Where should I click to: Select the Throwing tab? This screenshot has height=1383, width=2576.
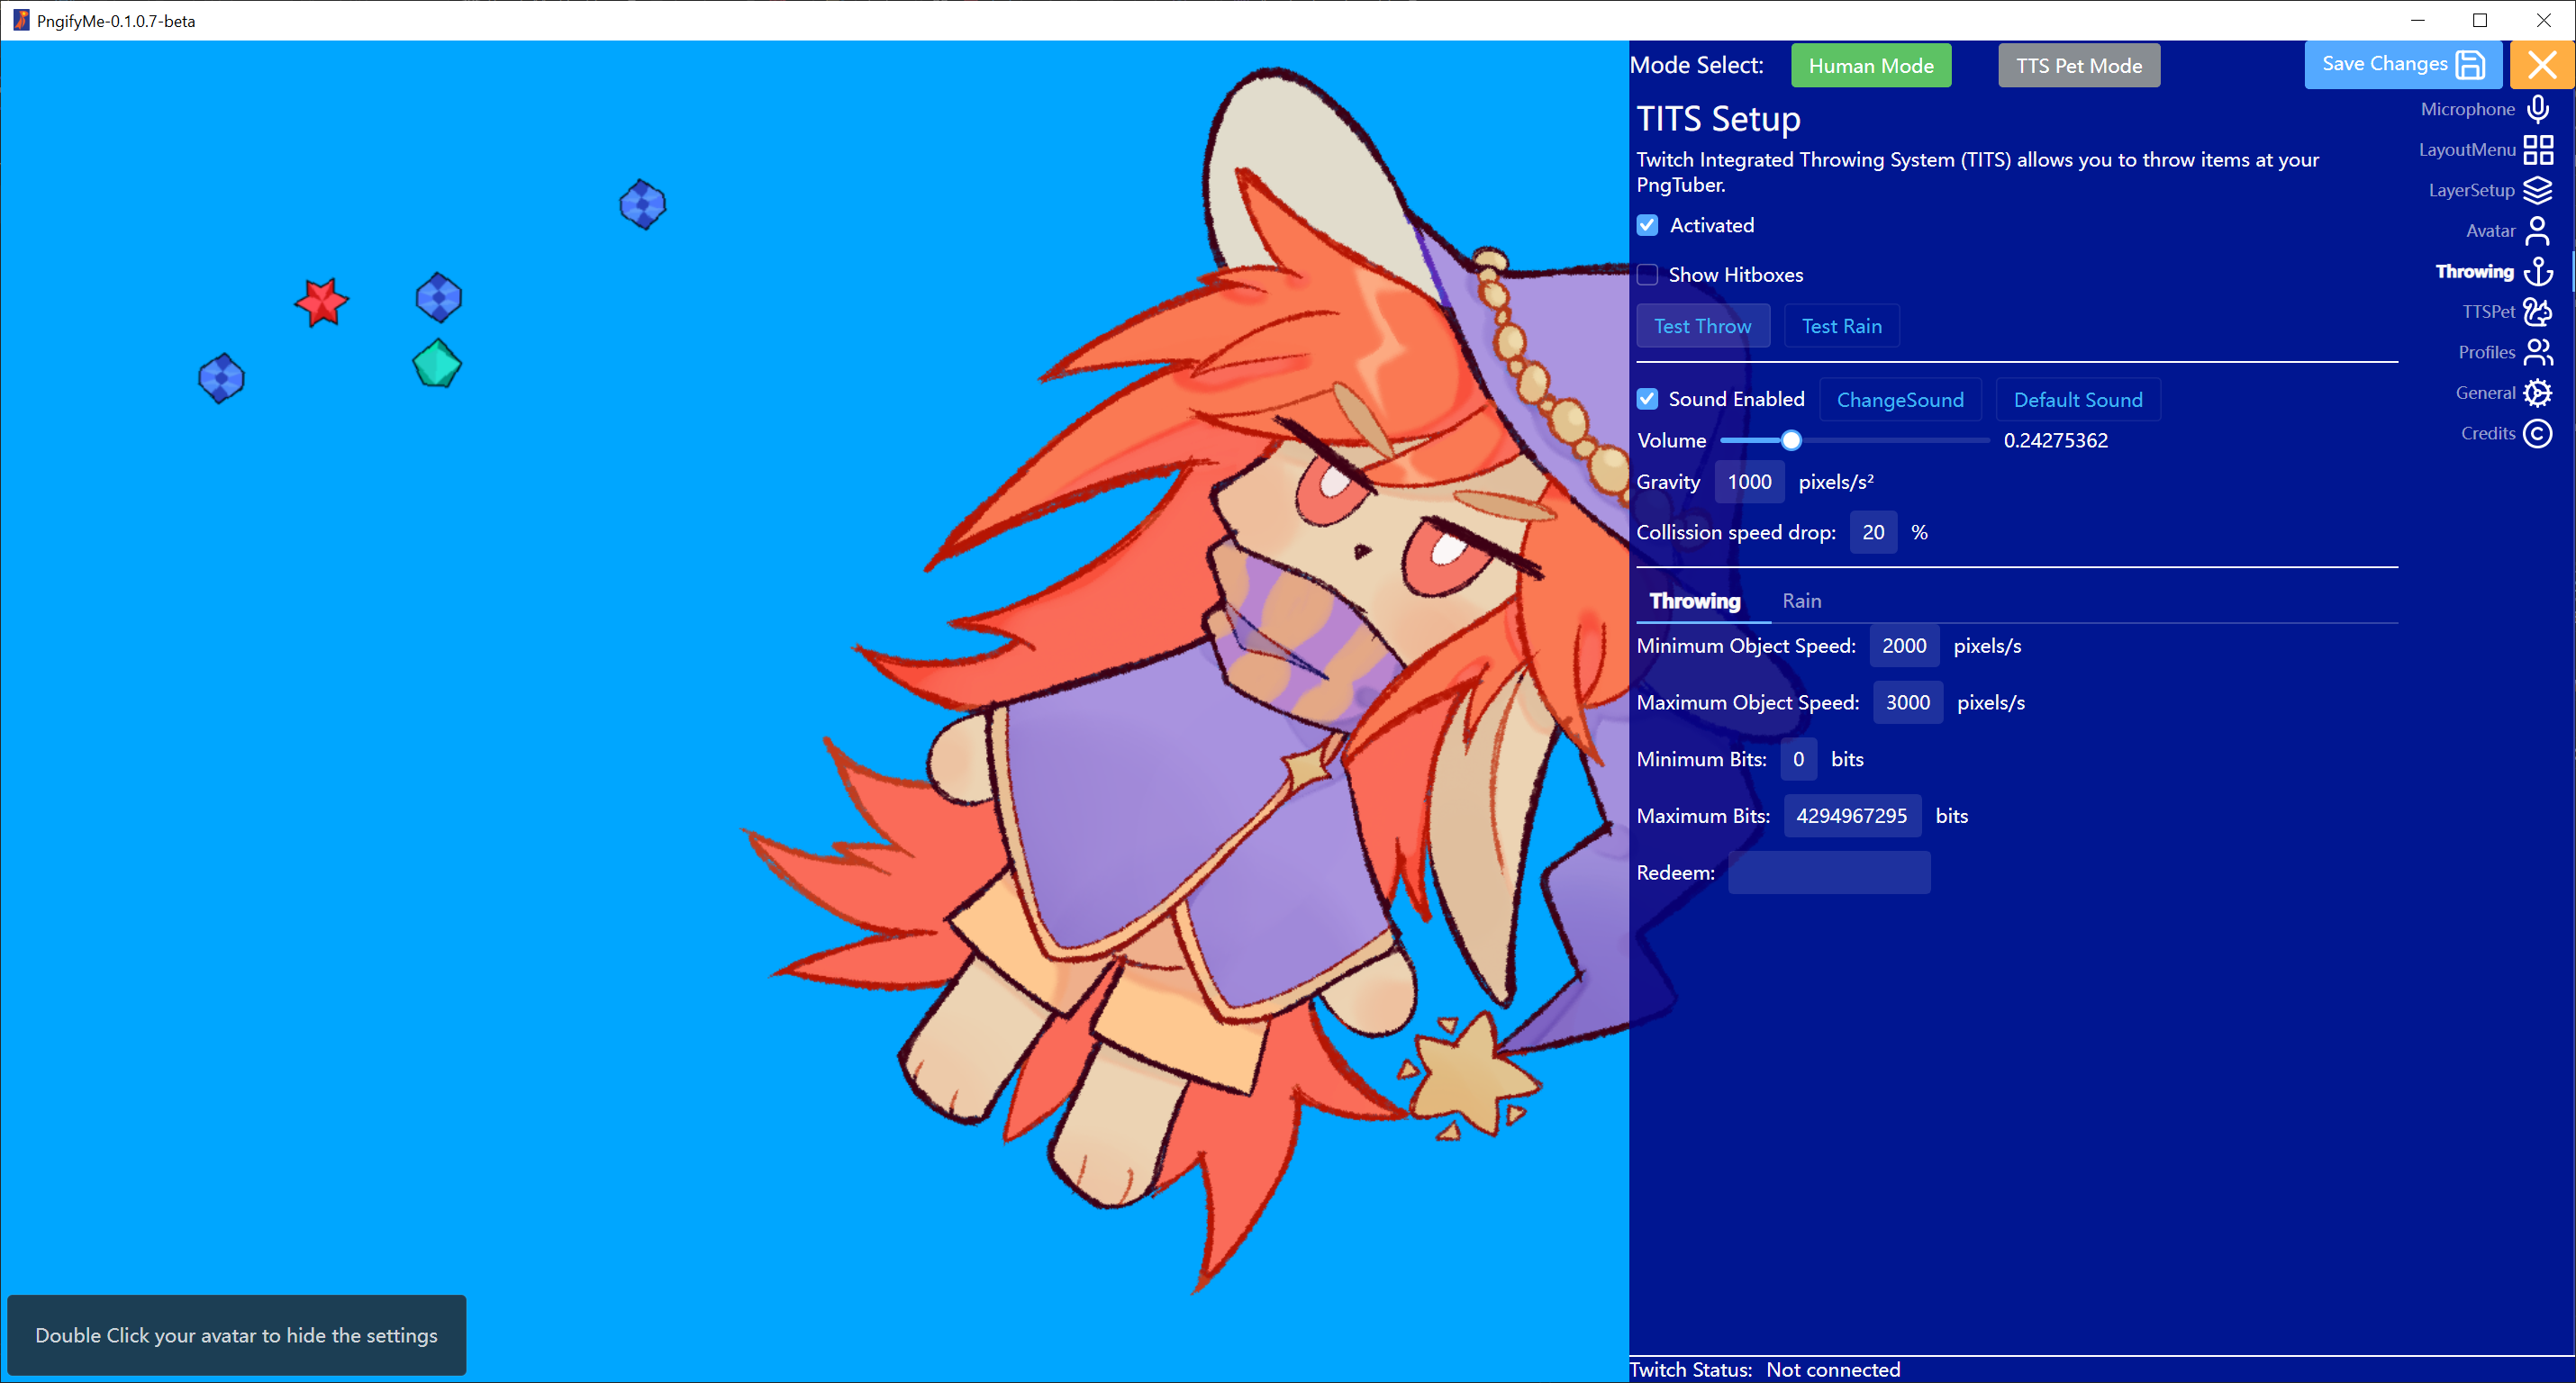point(1694,601)
